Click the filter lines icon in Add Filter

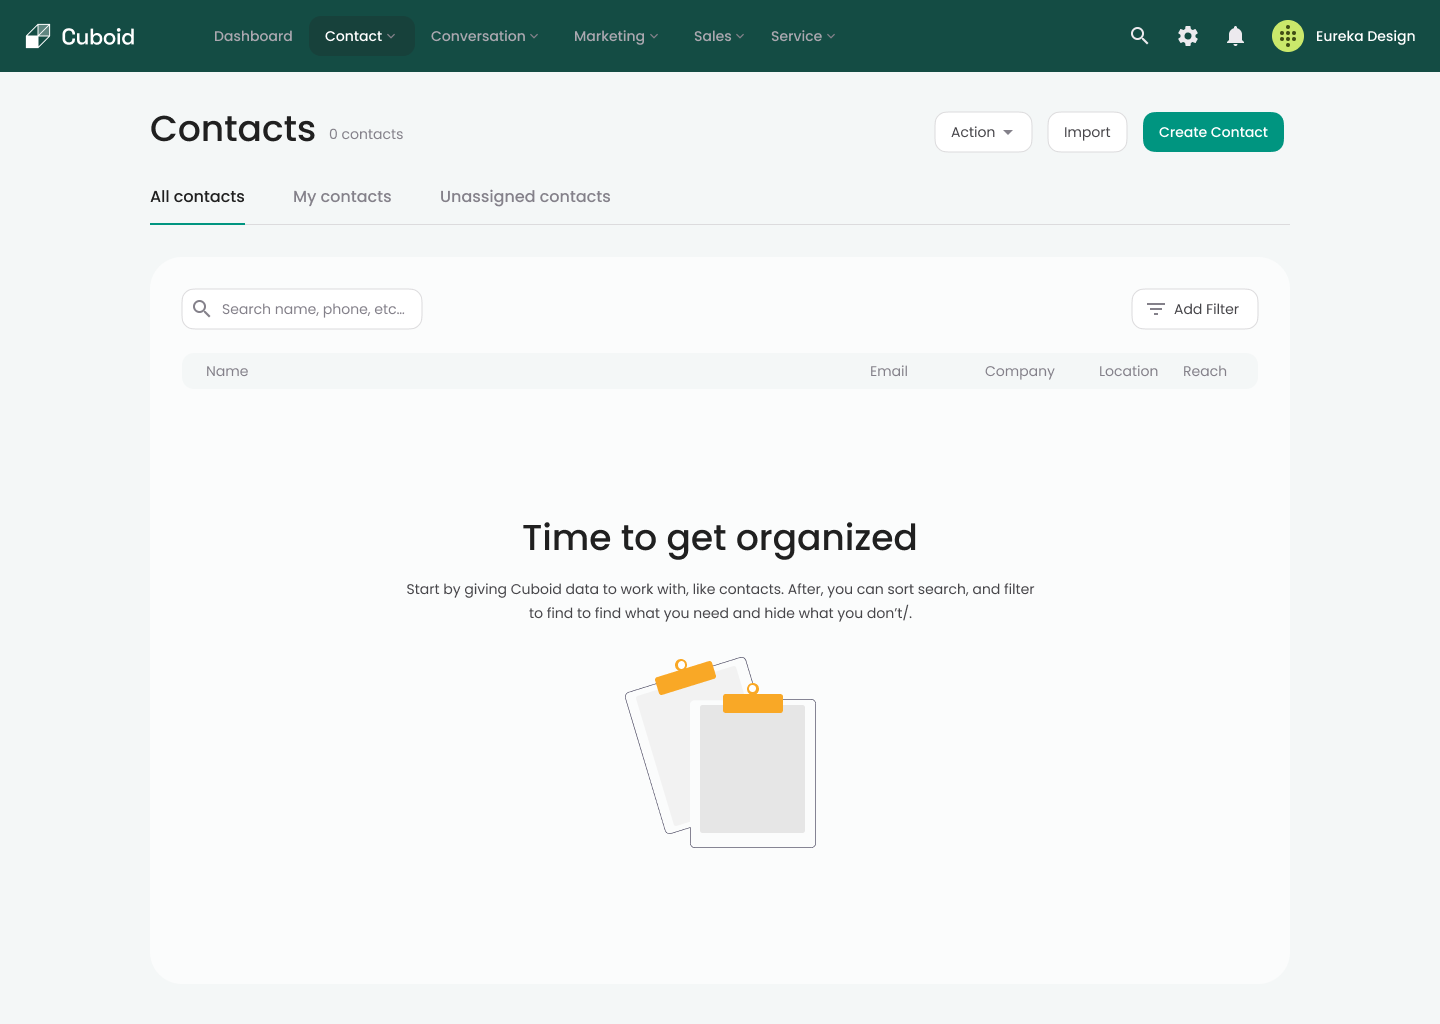point(1155,309)
